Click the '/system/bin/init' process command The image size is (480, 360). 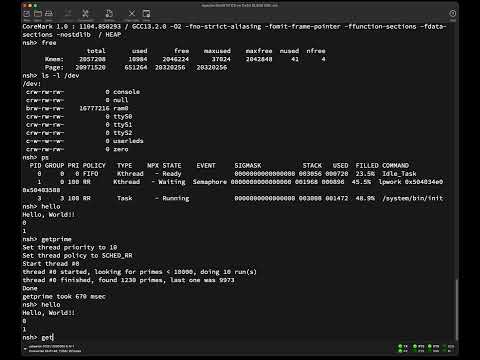[x=413, y=198]
